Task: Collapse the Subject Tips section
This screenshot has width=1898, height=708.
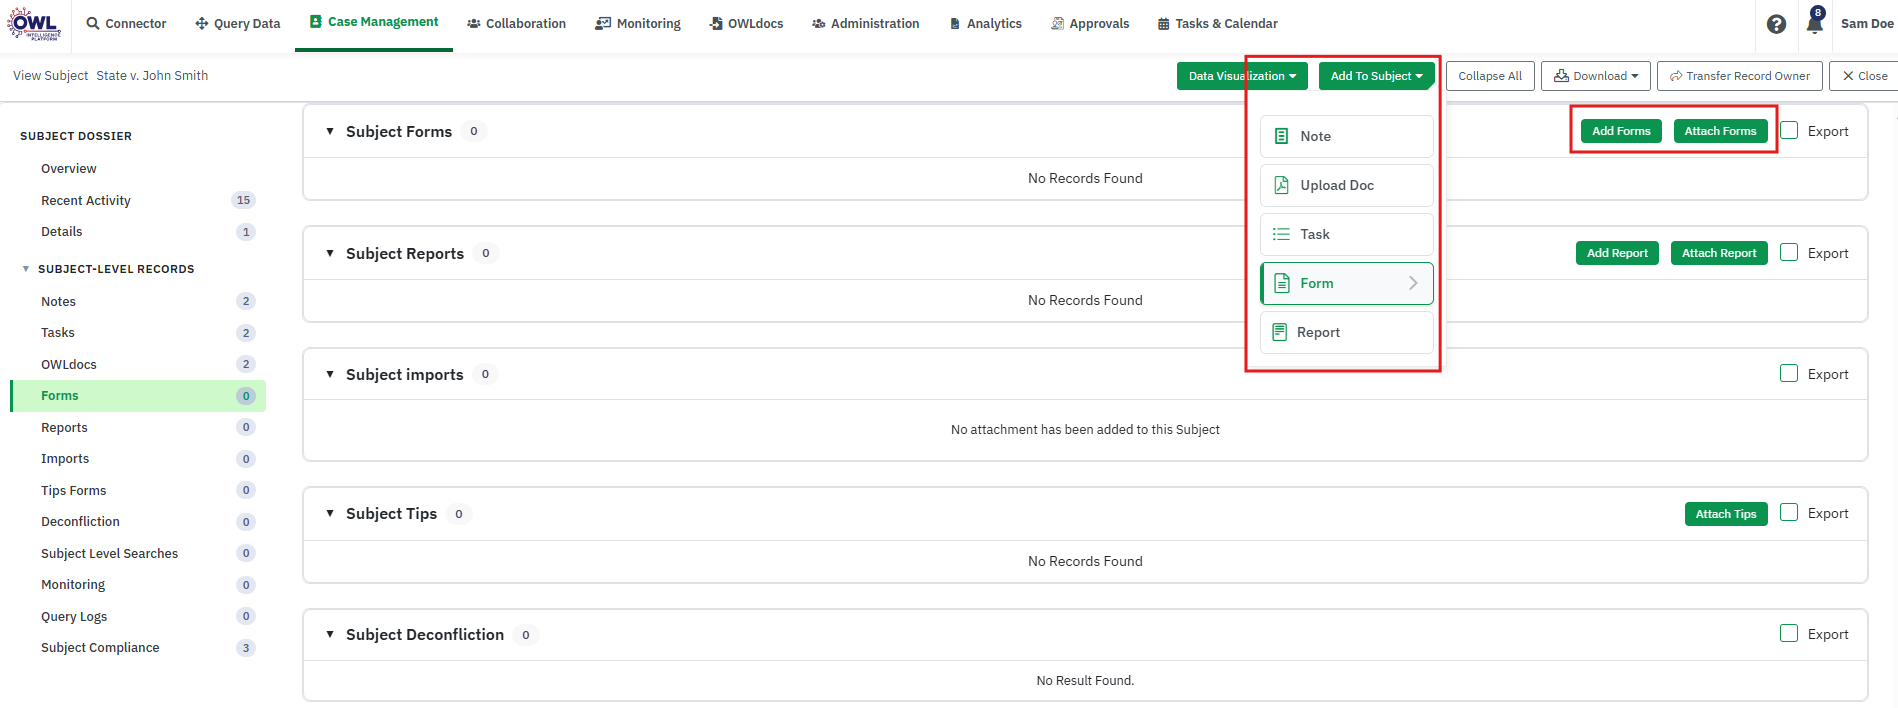Action: [x=330, y=513]
